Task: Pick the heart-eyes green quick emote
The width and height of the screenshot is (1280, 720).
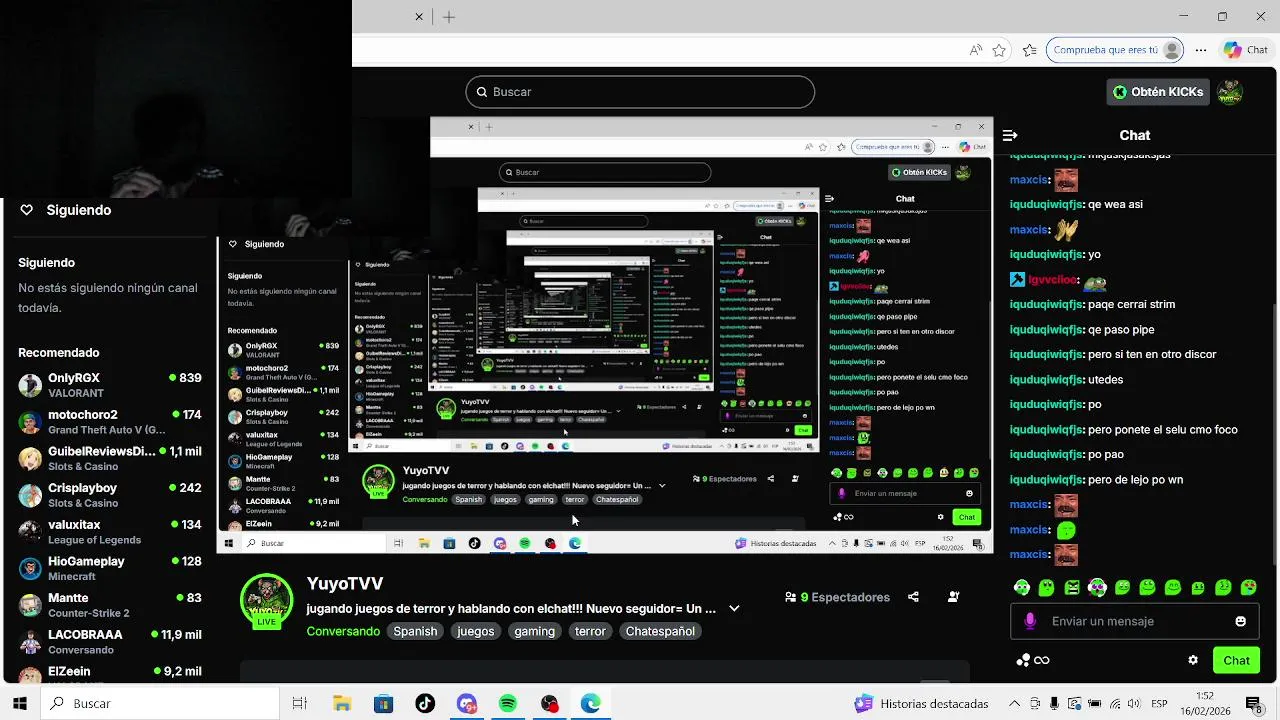Action: (1249, 588)
